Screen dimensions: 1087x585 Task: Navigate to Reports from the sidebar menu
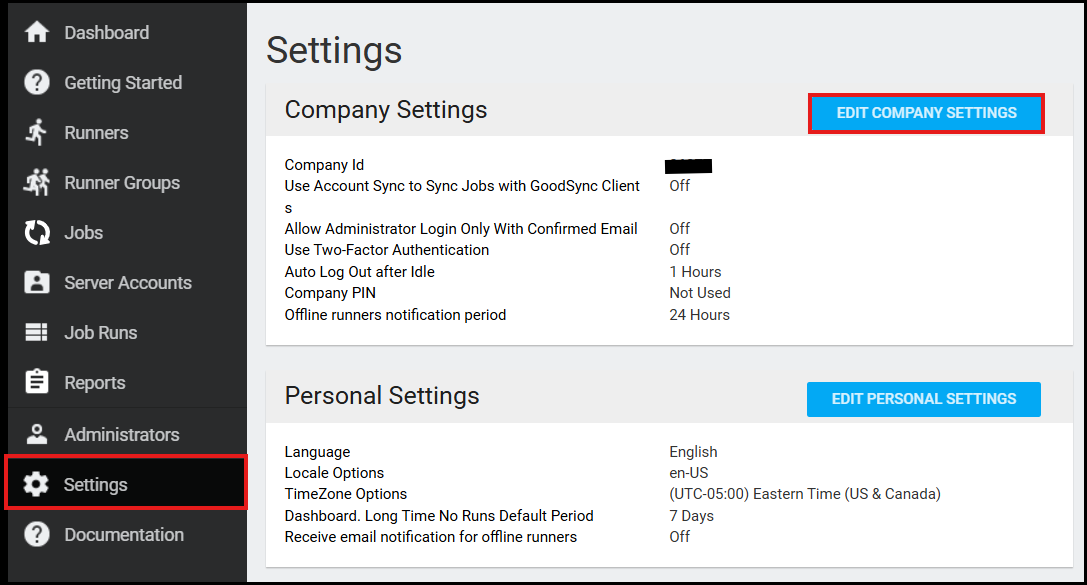pos(96,382)
